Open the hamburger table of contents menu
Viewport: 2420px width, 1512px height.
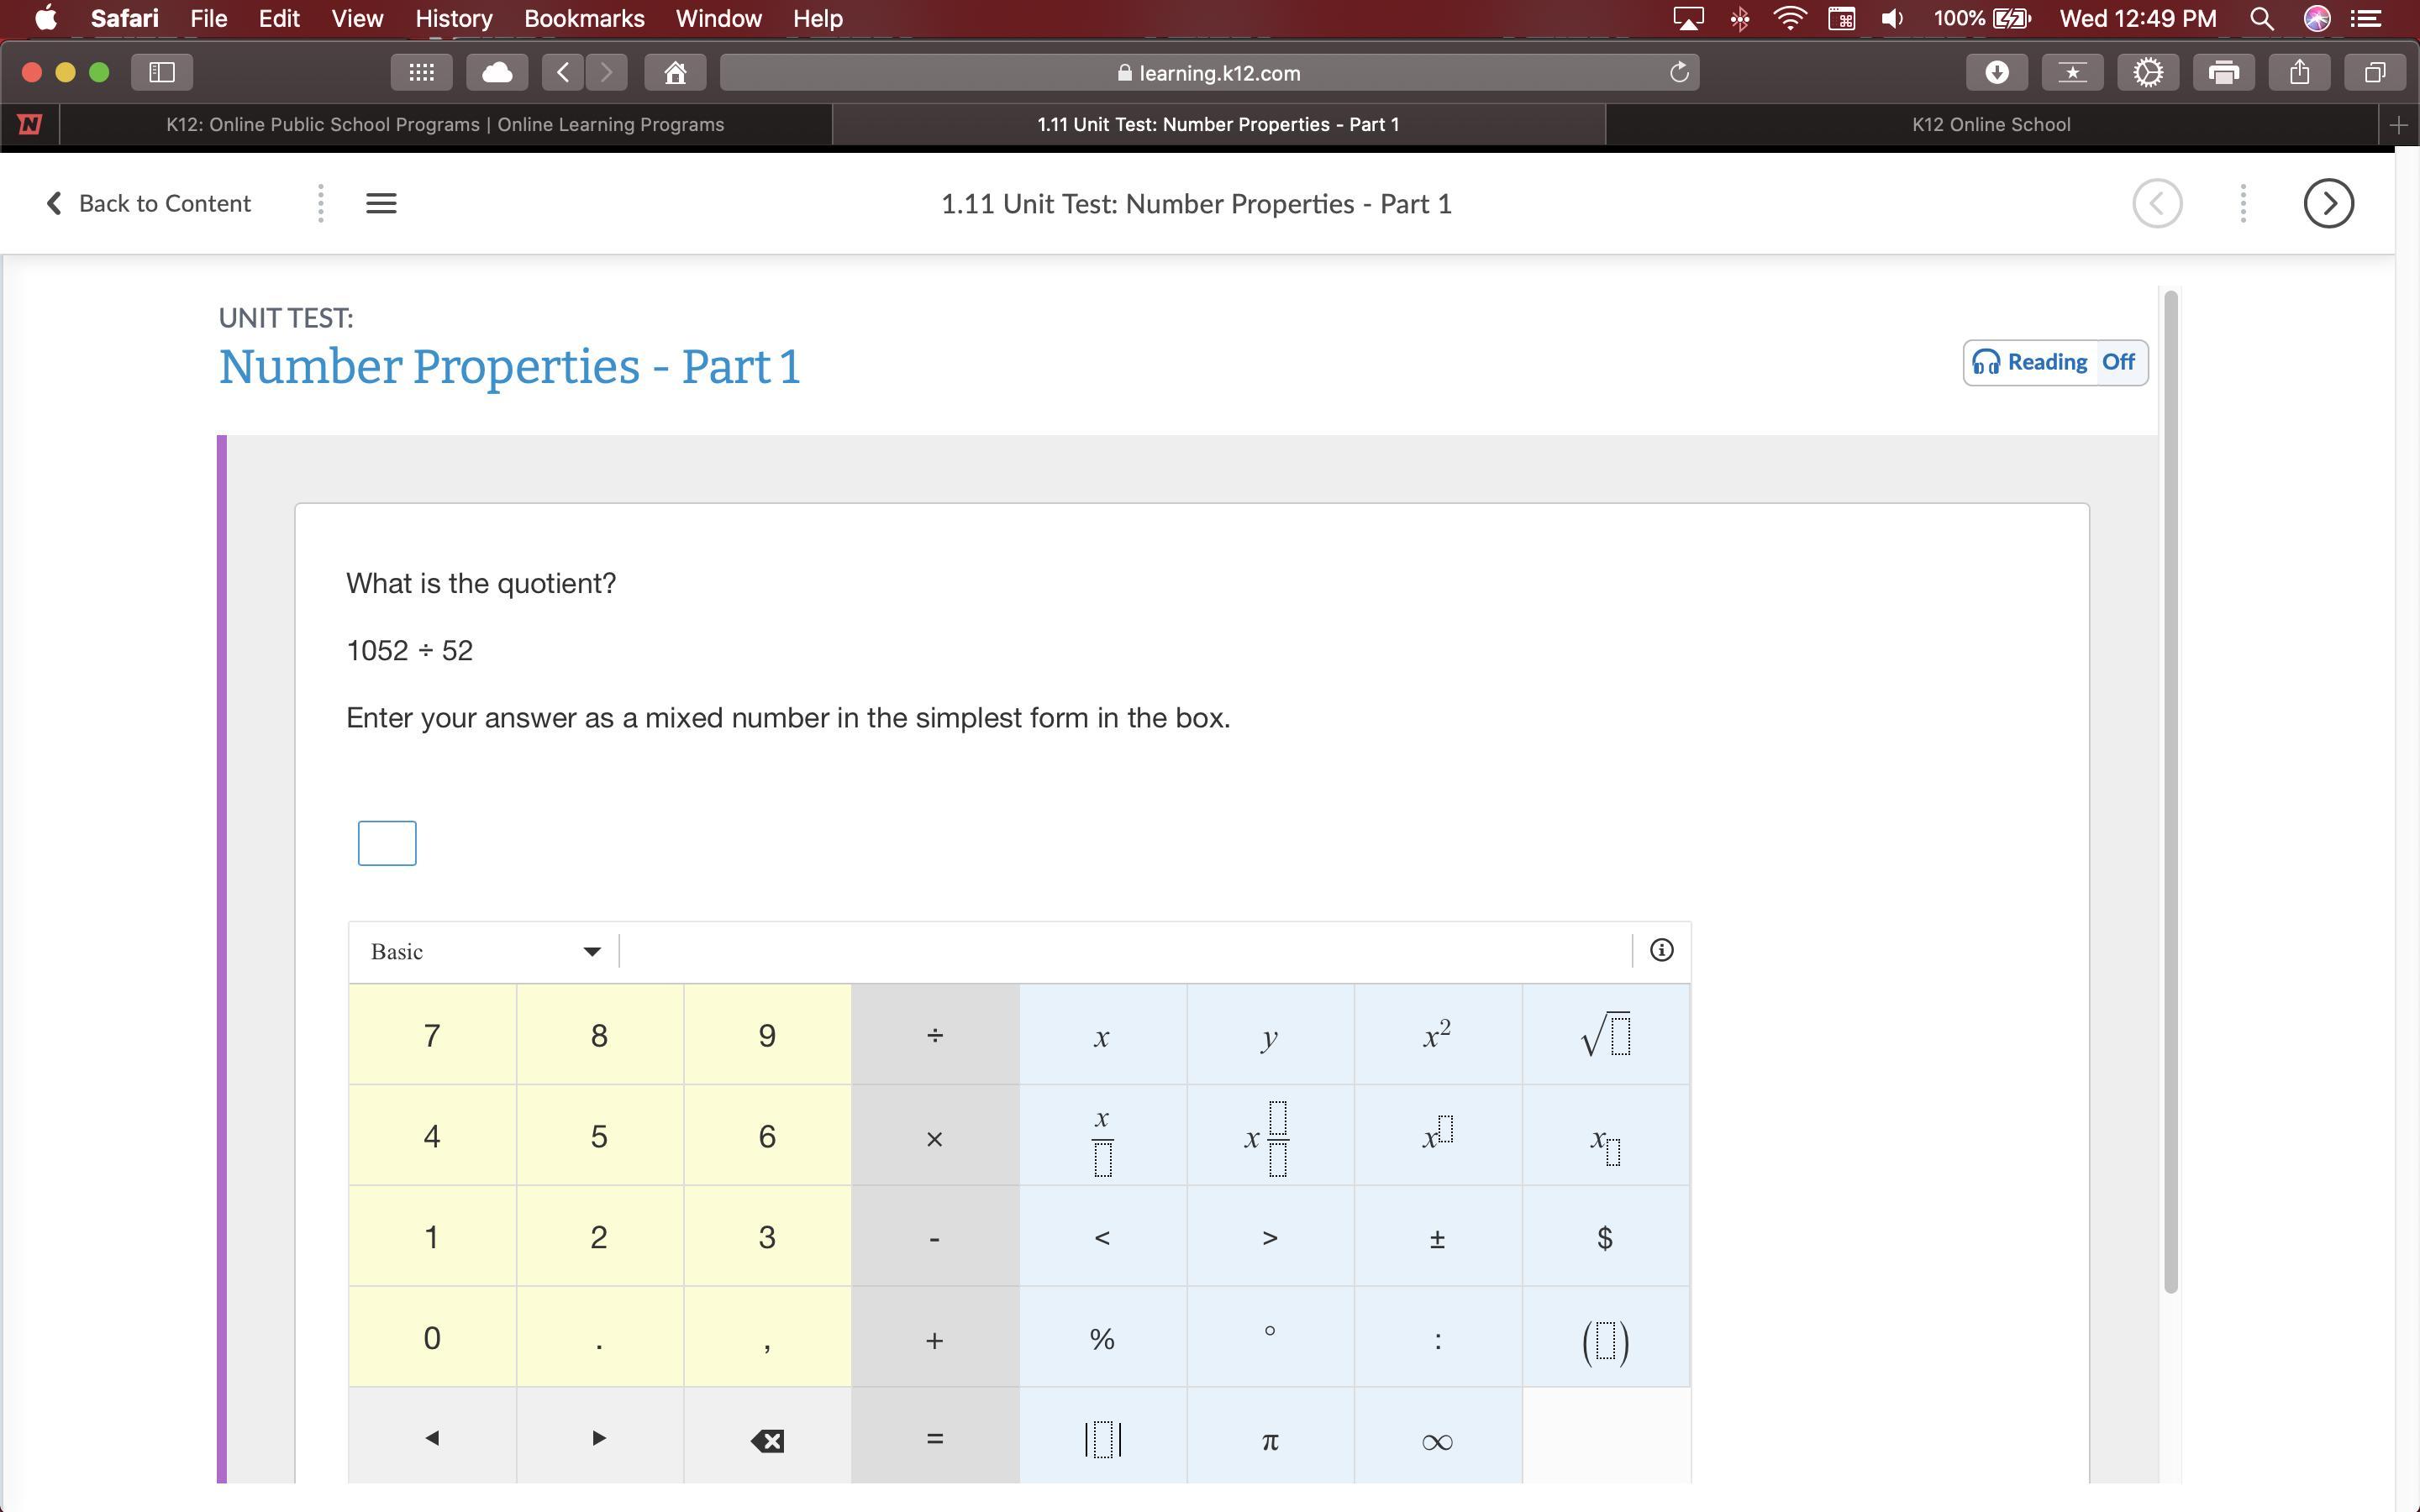point(381,203)
